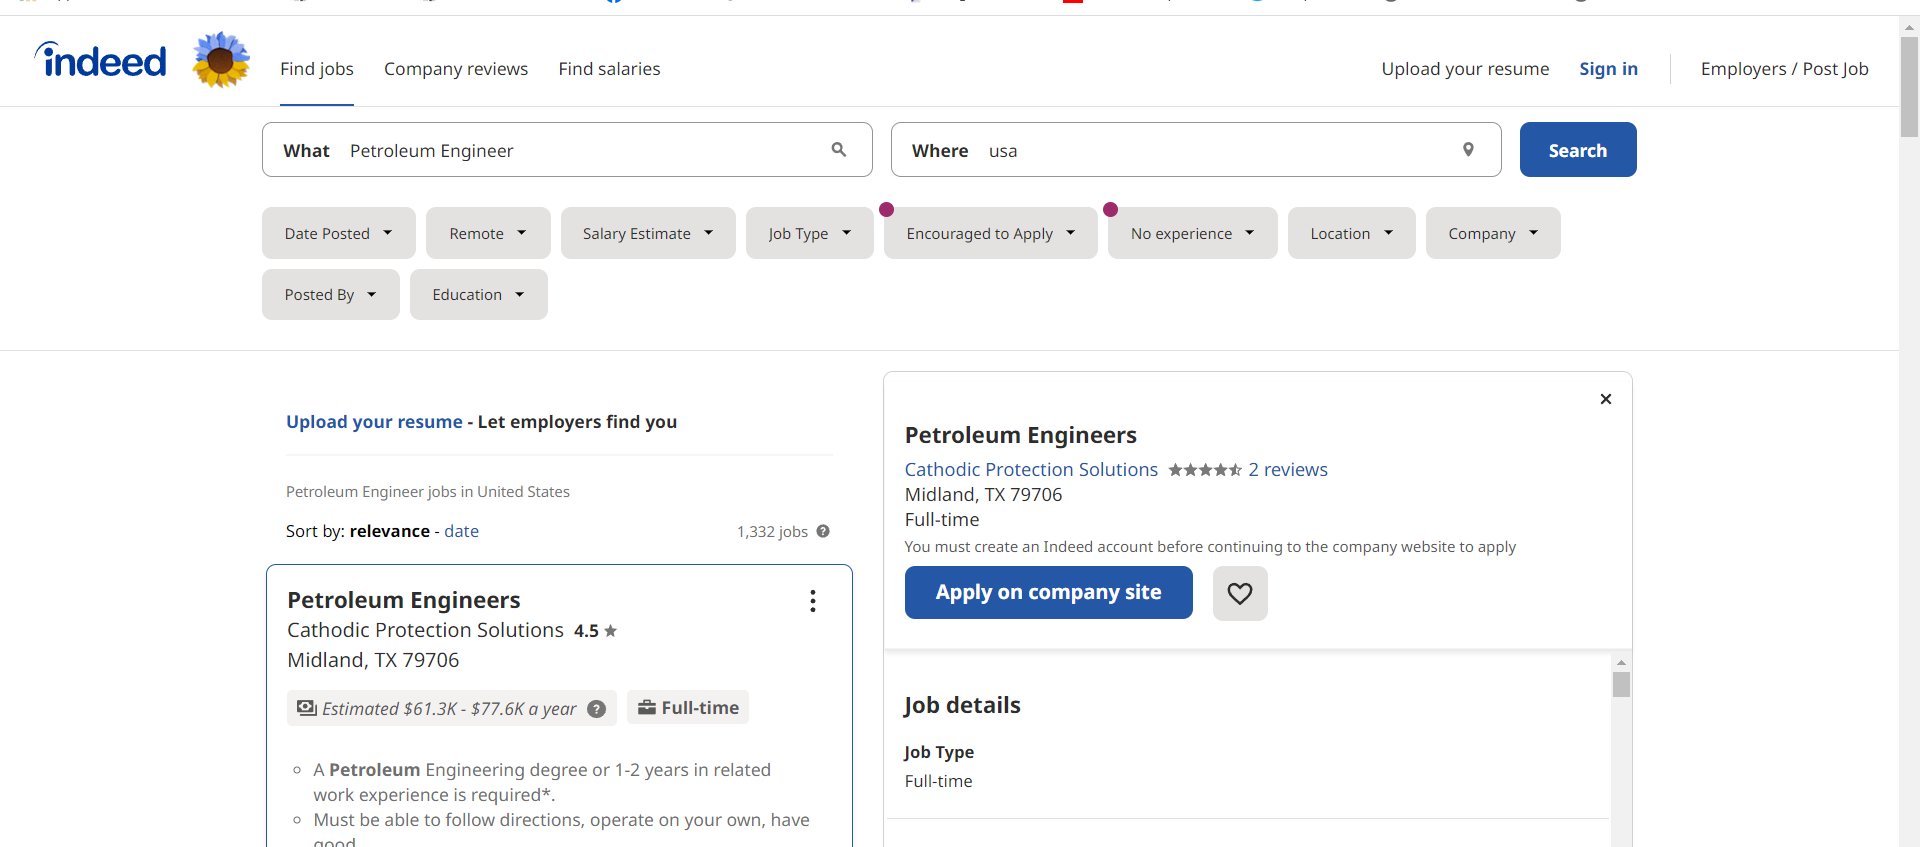Click the What field with Petroleum Engineer
The image size is (1920, 847).
567,150
